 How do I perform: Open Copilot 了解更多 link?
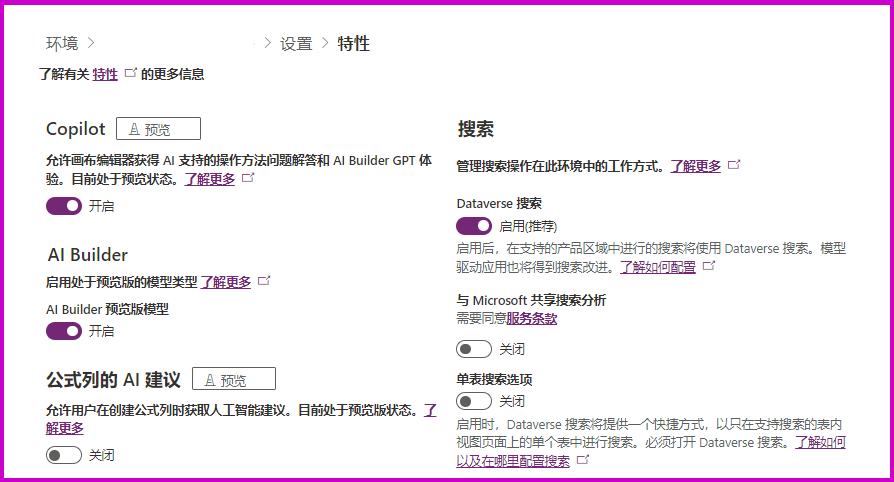coord(210,179)
